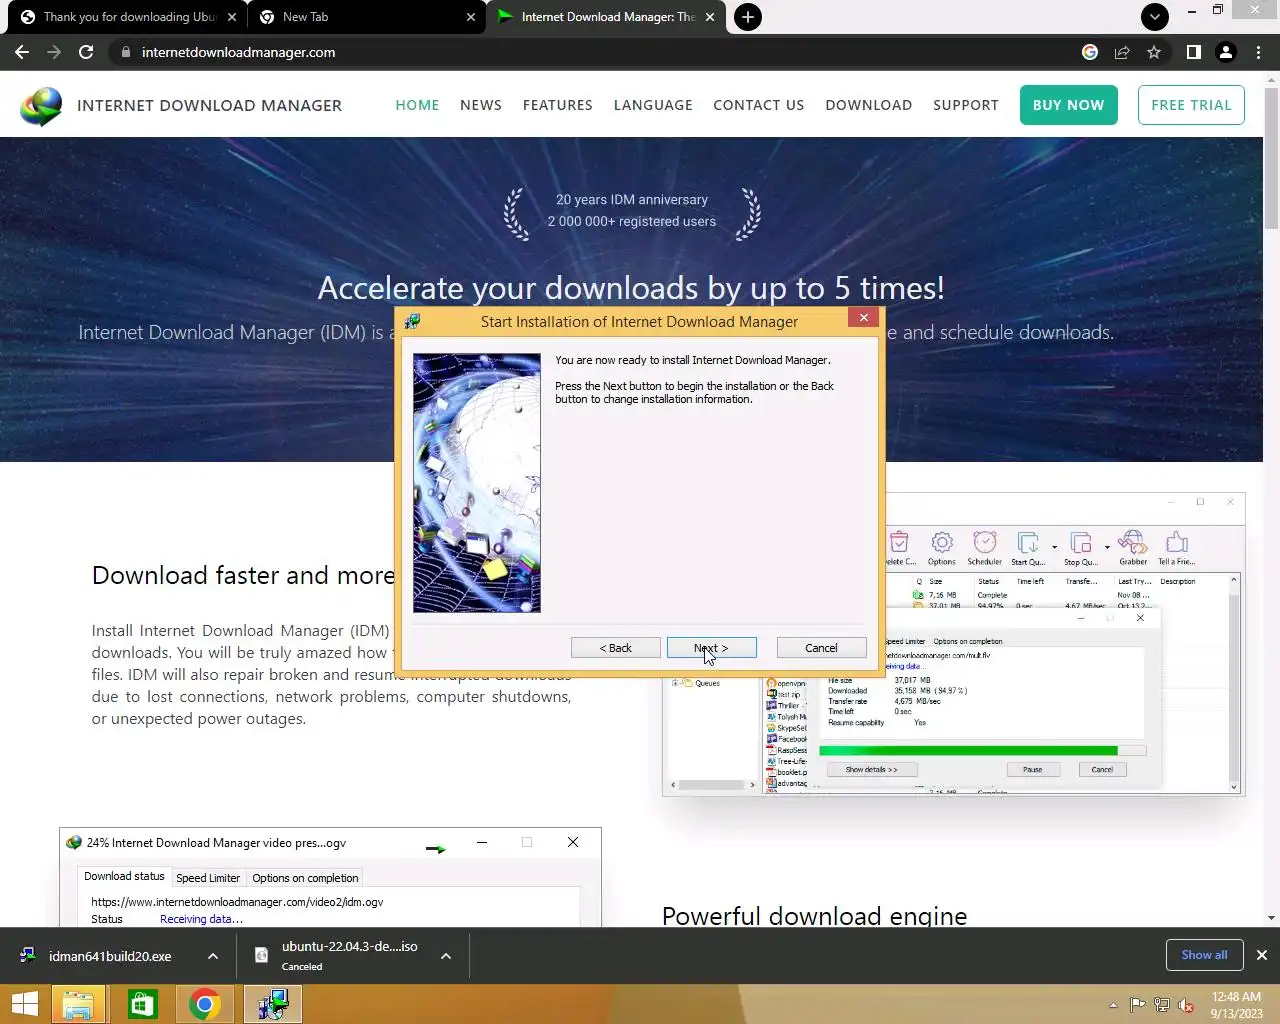Viewport: 1280px width, 1024px height.
Task: Click the IDM logo in site header
Action: pos(41,106)
